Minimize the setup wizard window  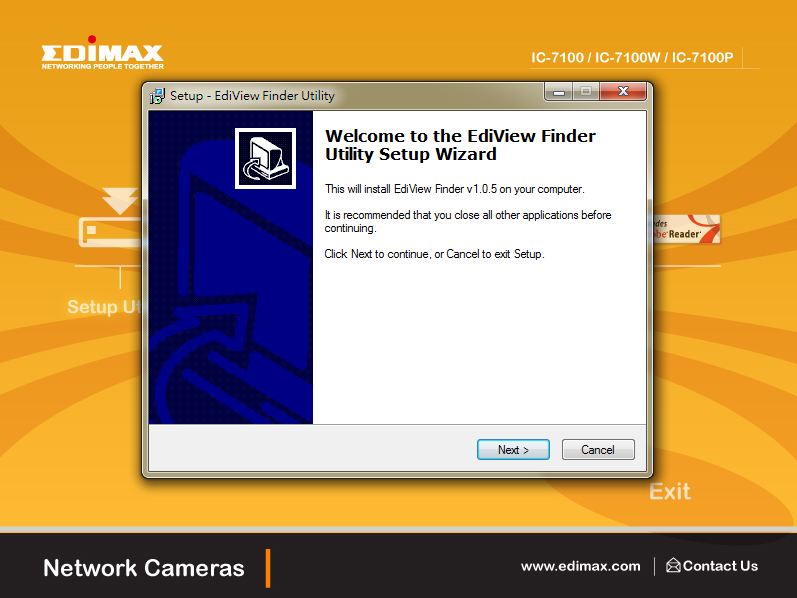pyautogui.click(x=559, y=92)
